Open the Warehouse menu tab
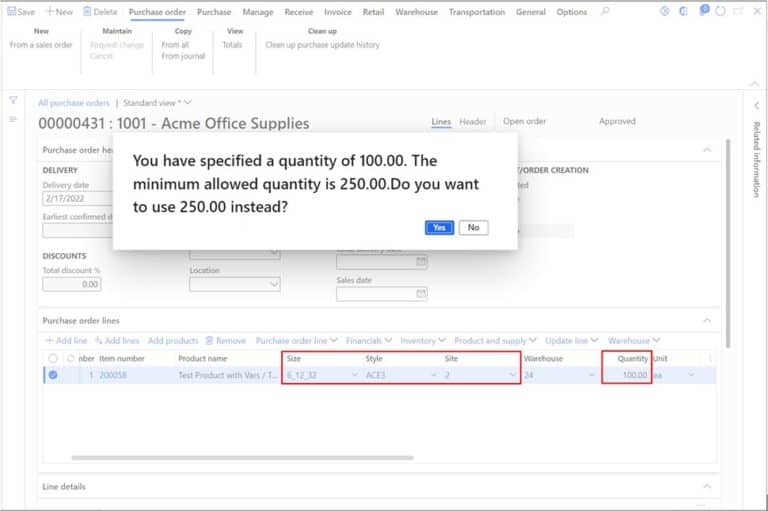This screenshot has height=511, width=768. tap(415, 12)
